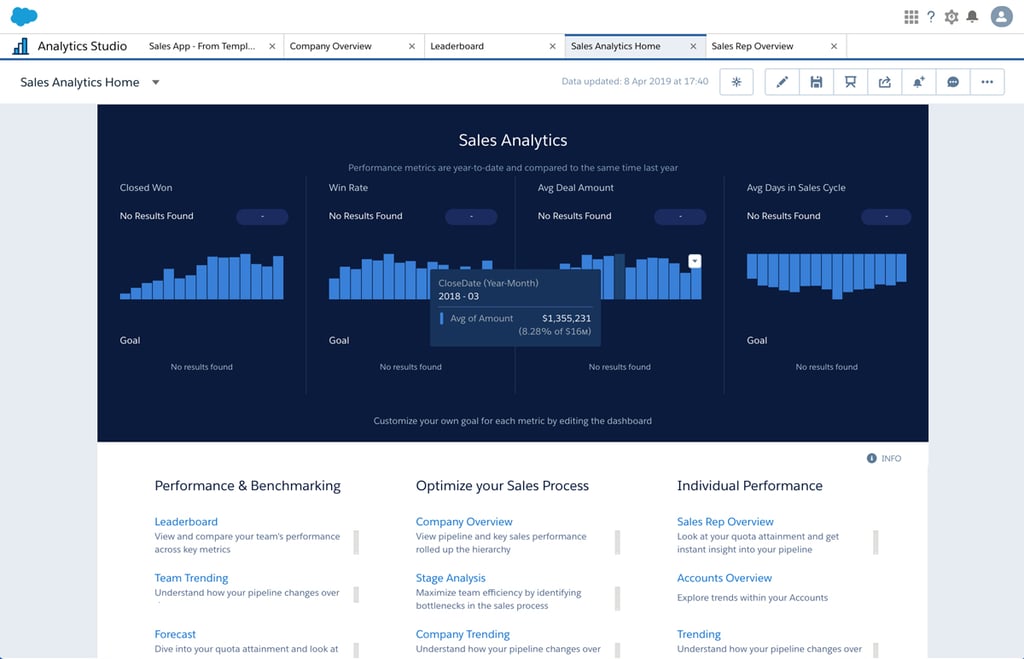Open the Subscribe bell icon in the toolbar
Viewport: 1024px width, 659px height.
(918, 81)
